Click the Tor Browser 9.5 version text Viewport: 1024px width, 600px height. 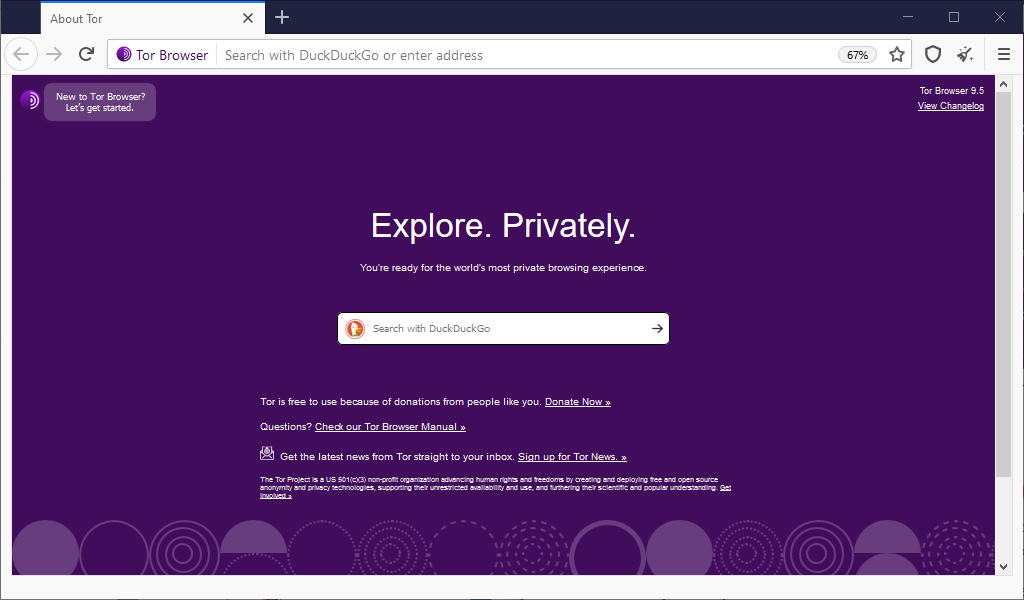click(x=952, y=91)
